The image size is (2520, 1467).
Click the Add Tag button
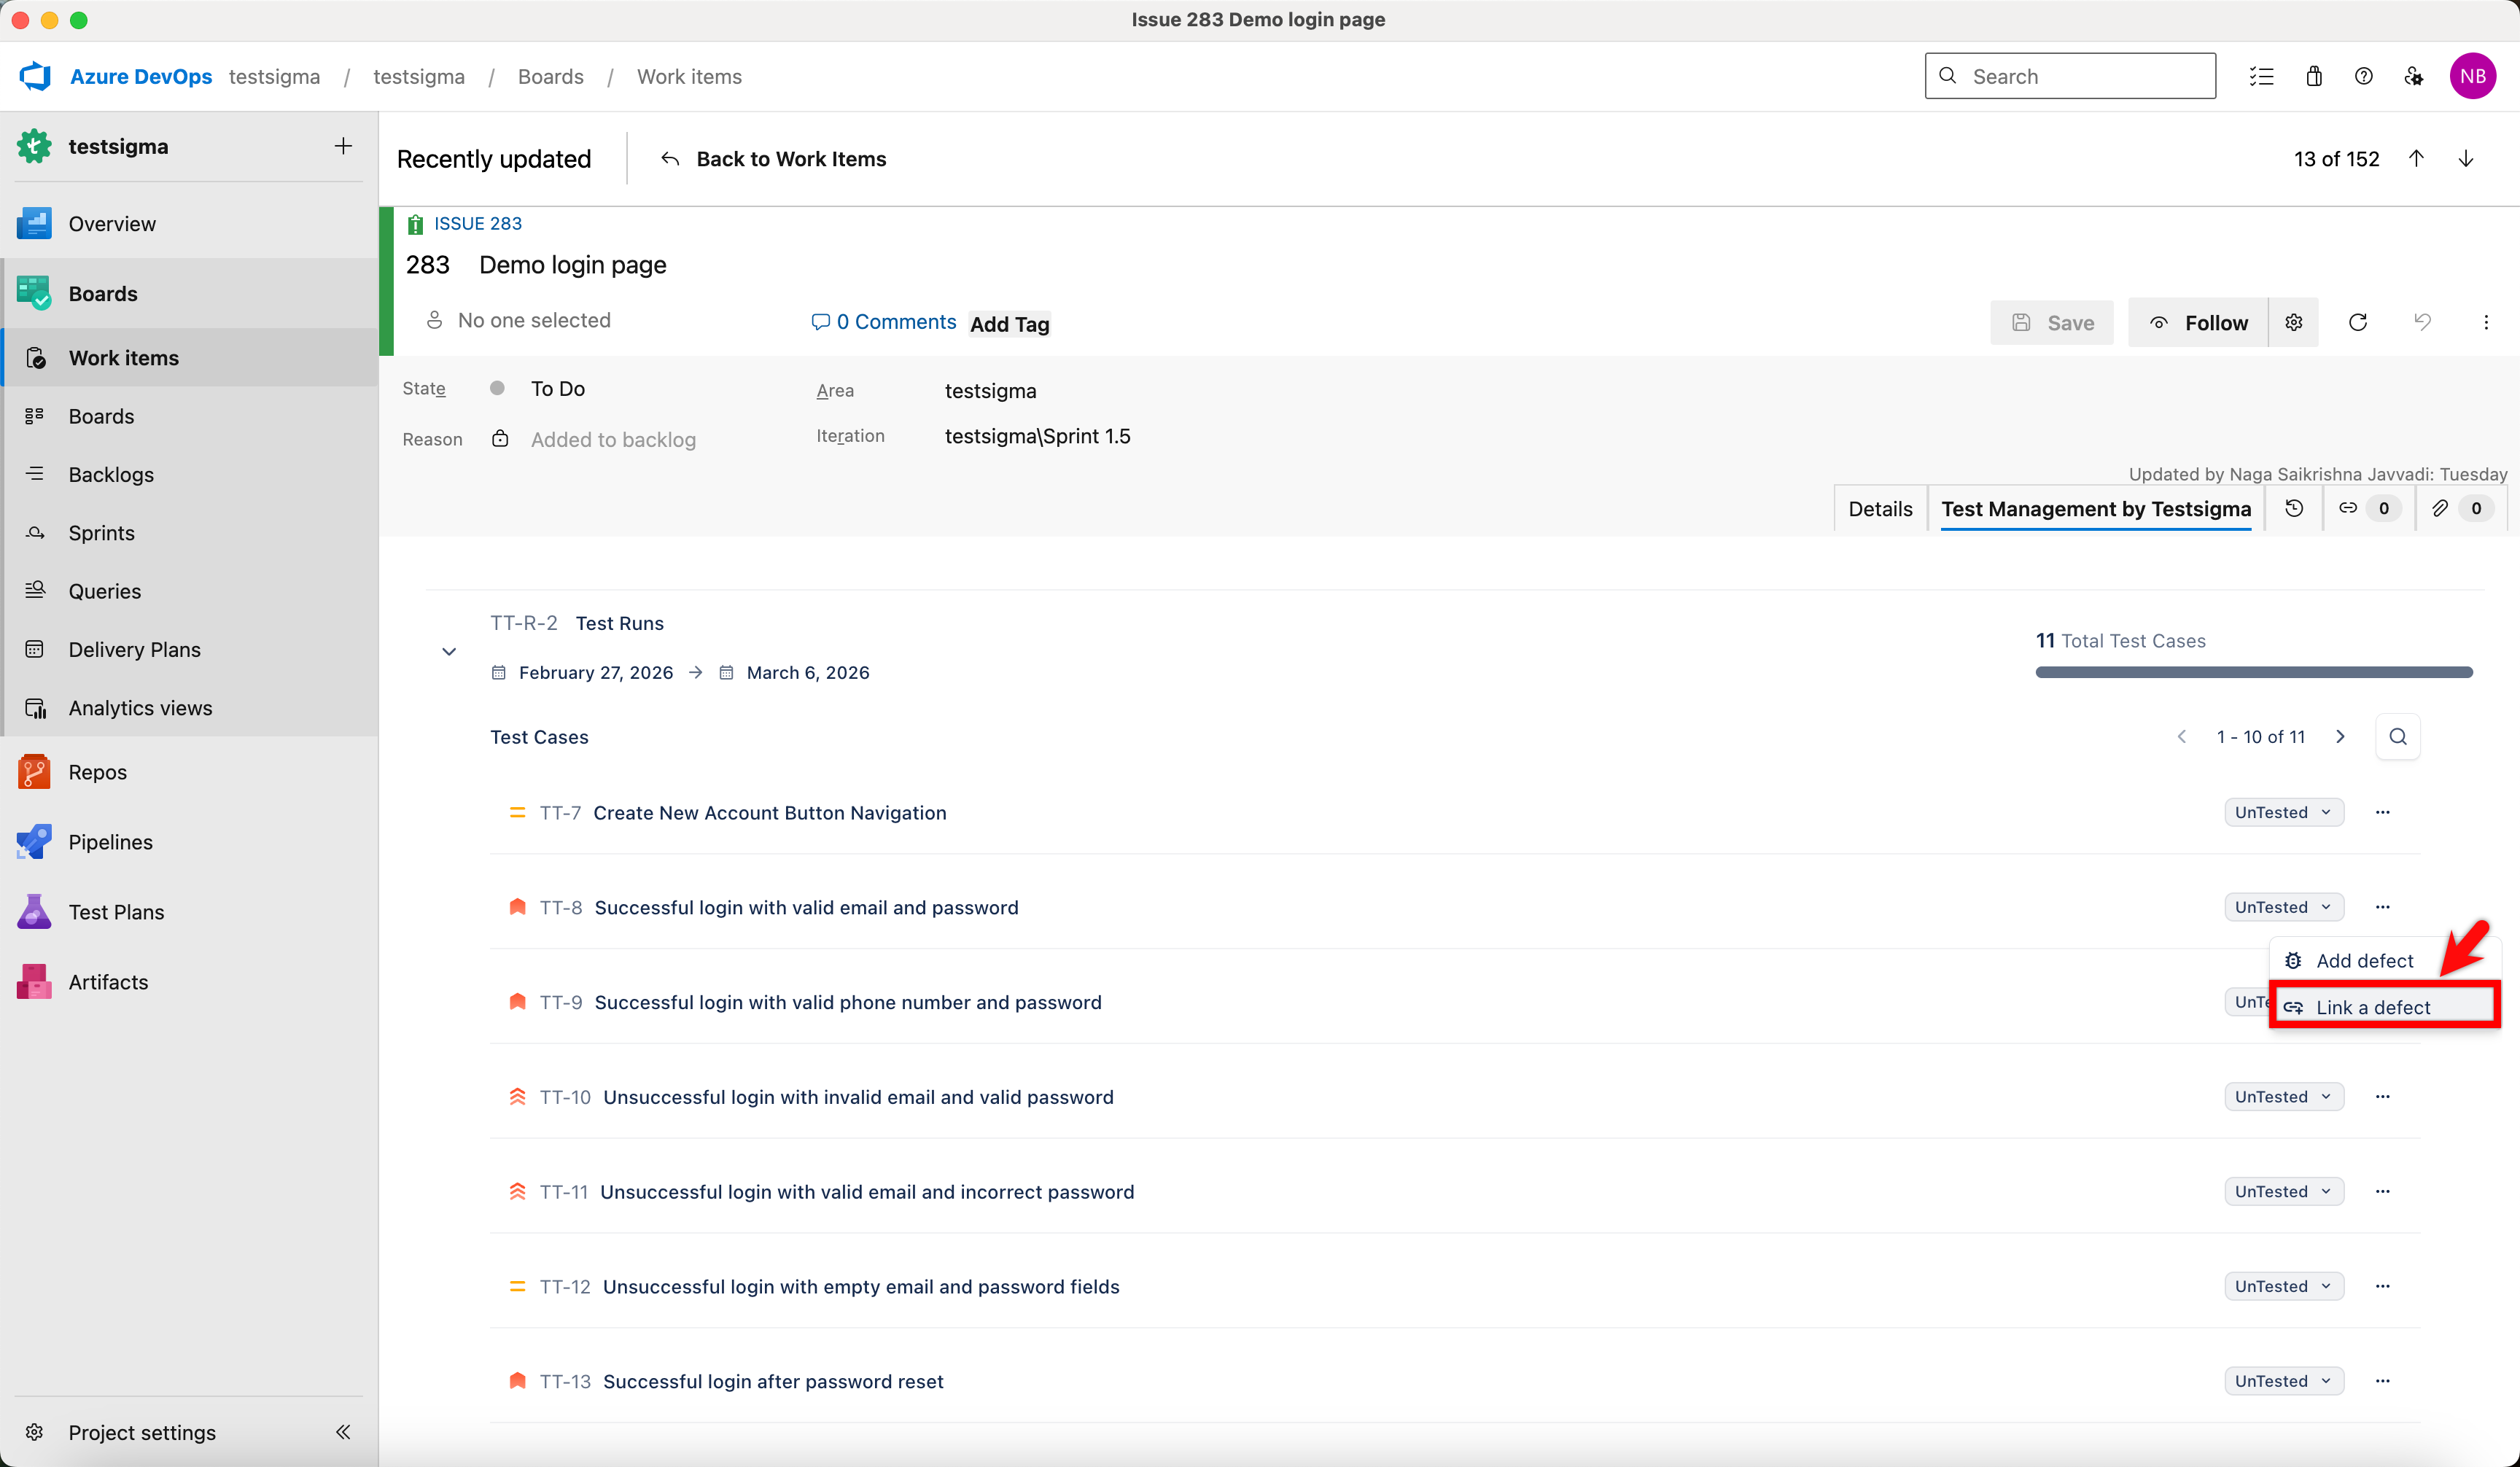[x=1010, y=324]
